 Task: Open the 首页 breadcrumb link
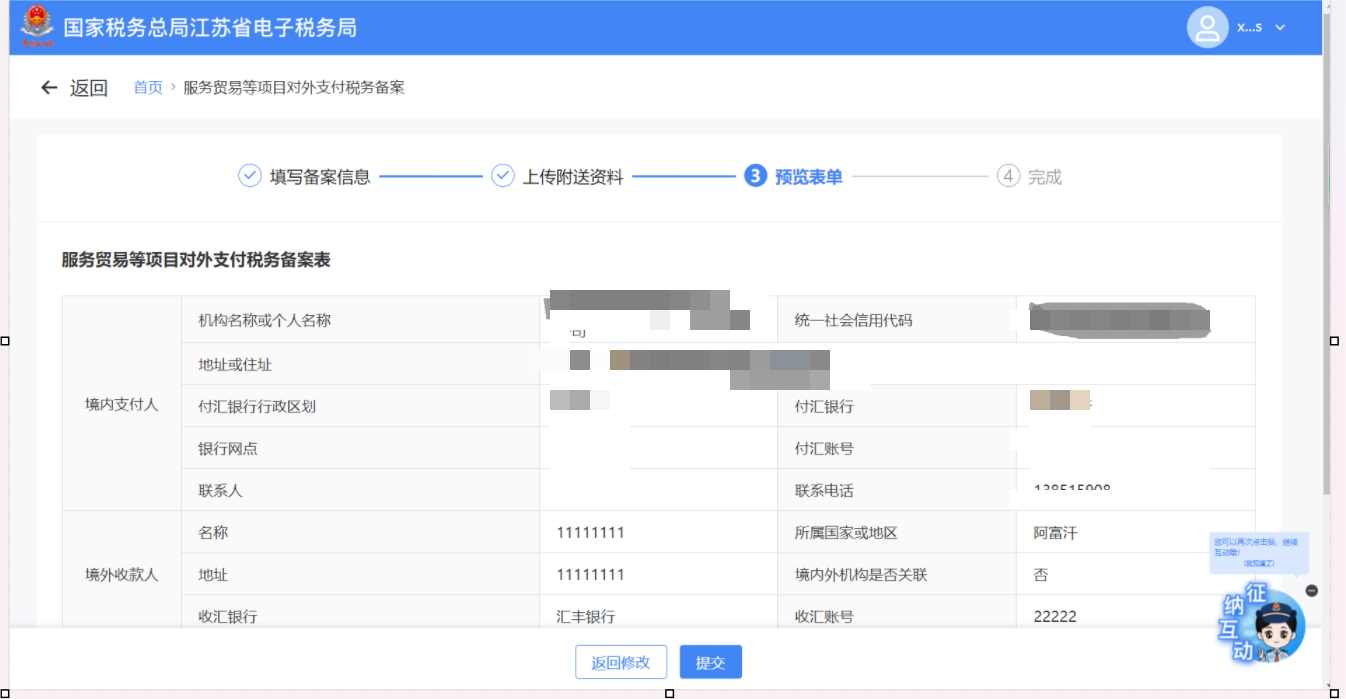pyautogui.click(x=148, y=88)
